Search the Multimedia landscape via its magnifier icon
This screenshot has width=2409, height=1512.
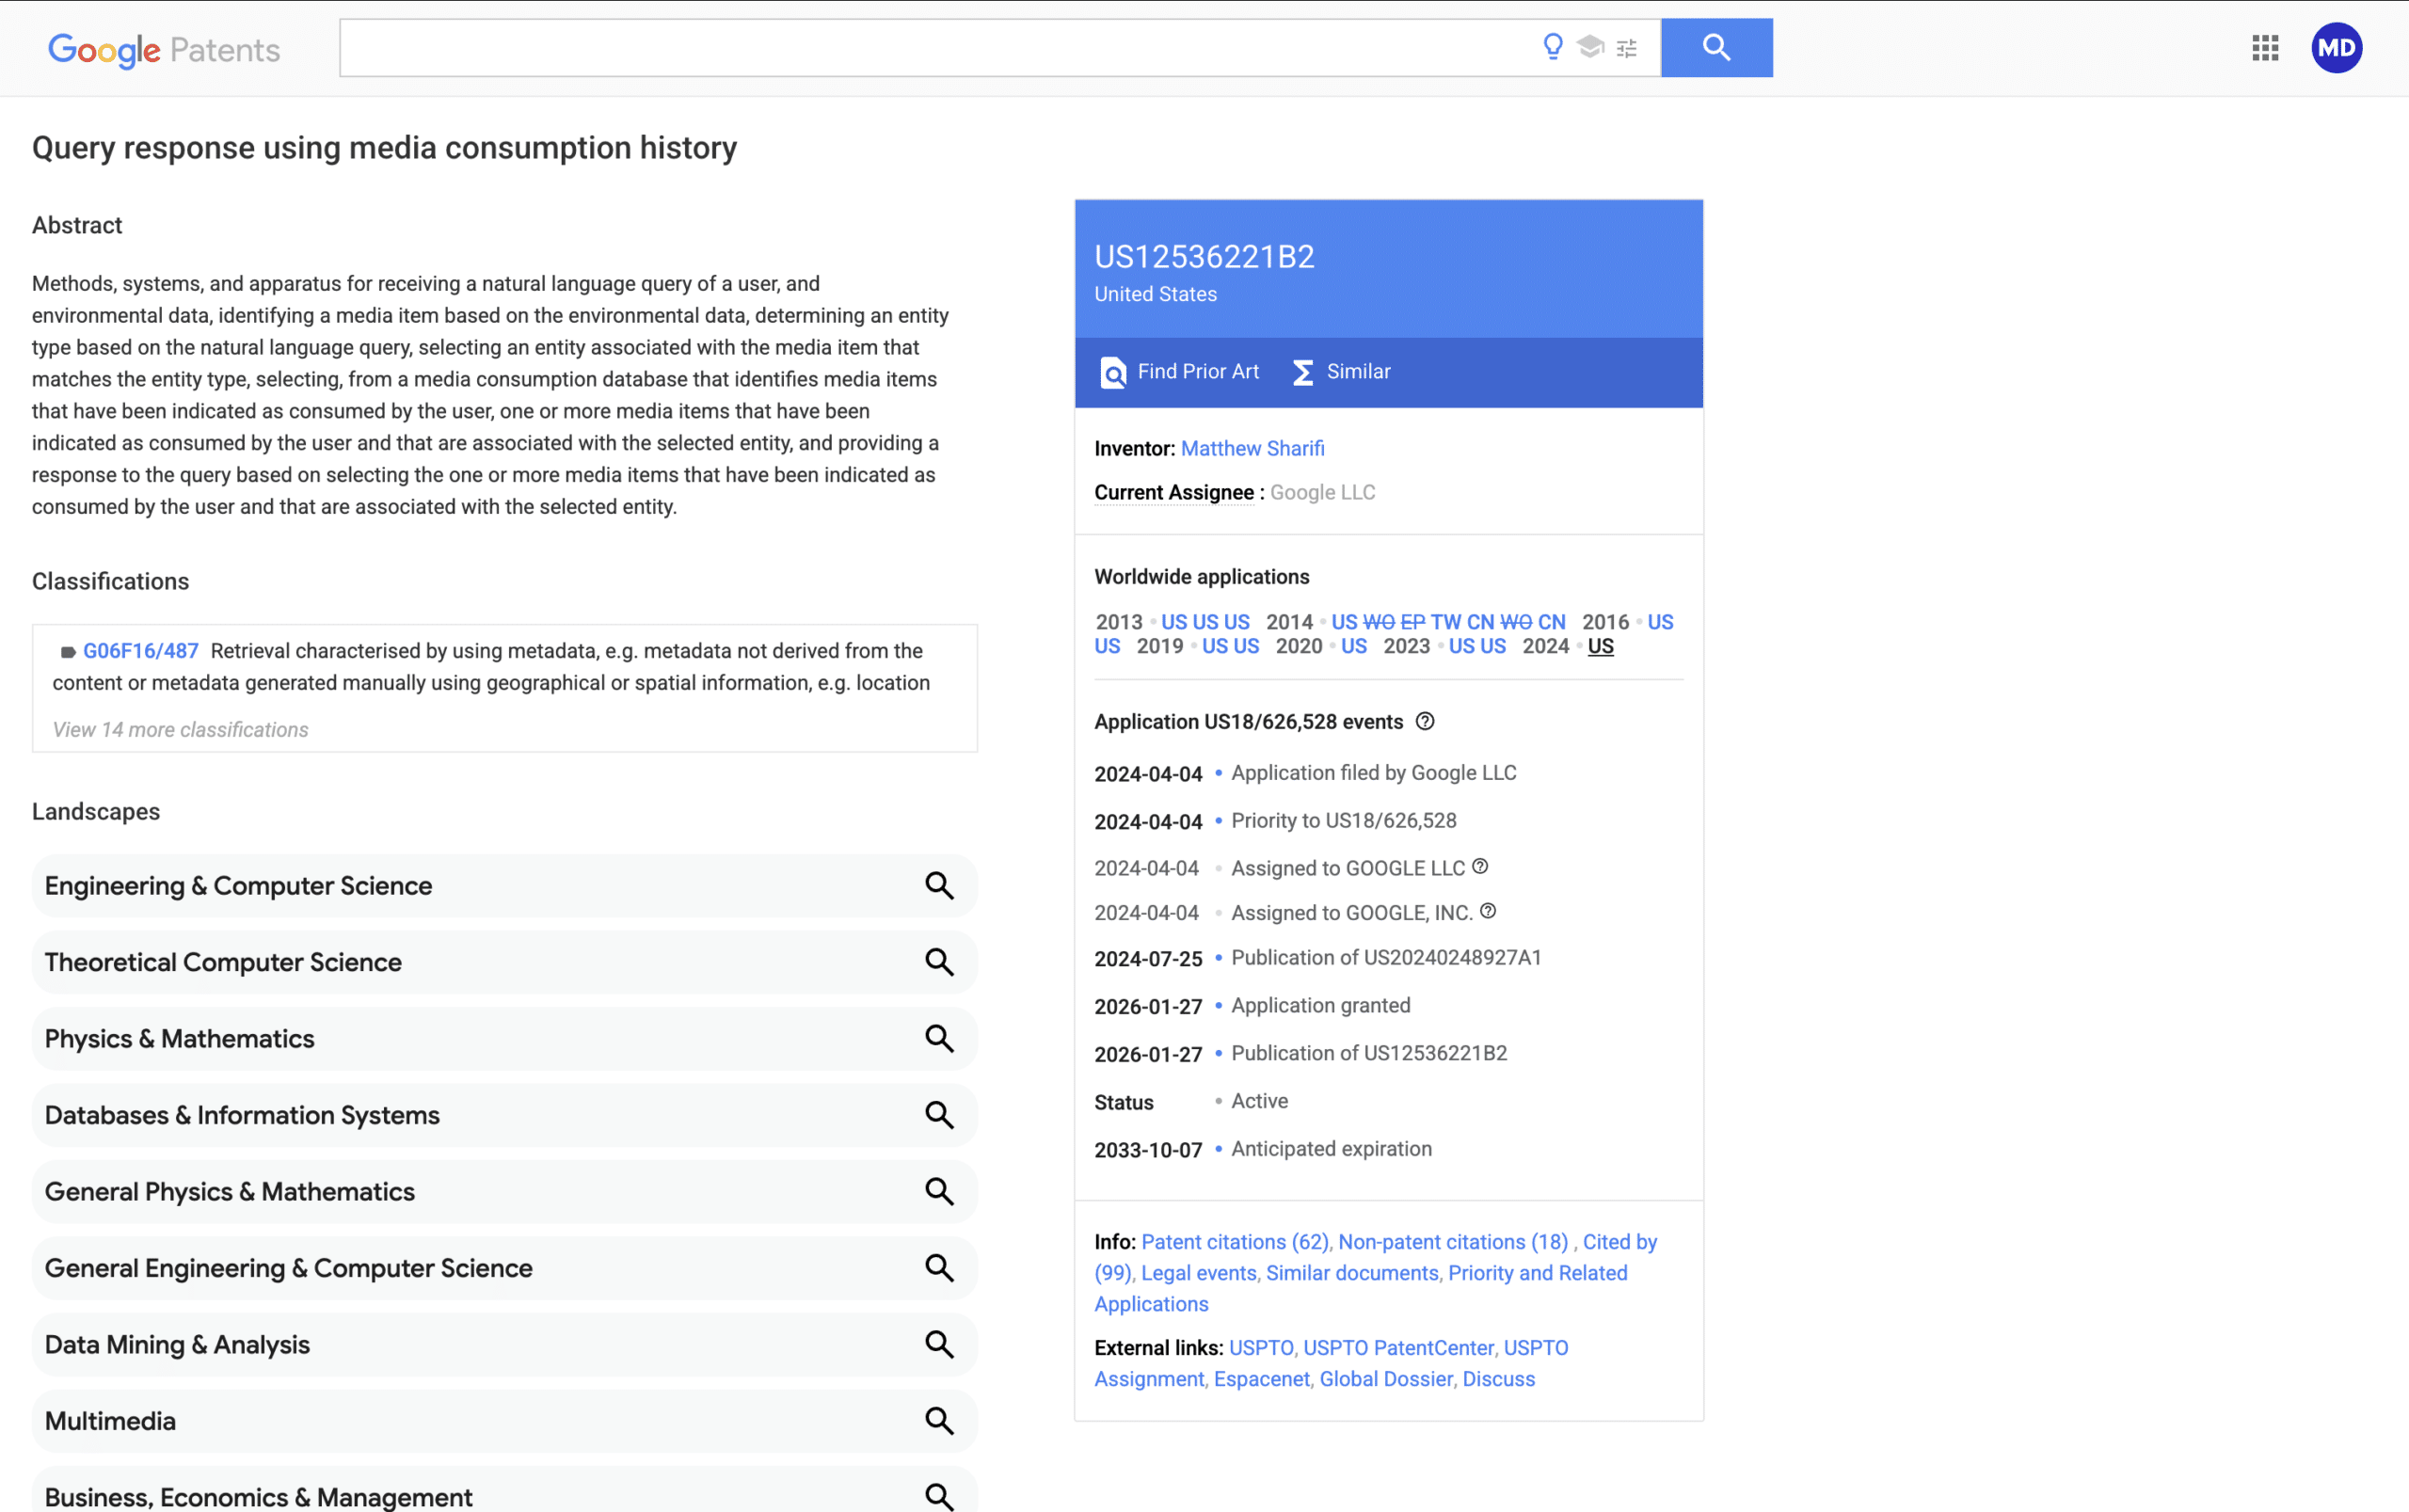(x=939, y=1420)
